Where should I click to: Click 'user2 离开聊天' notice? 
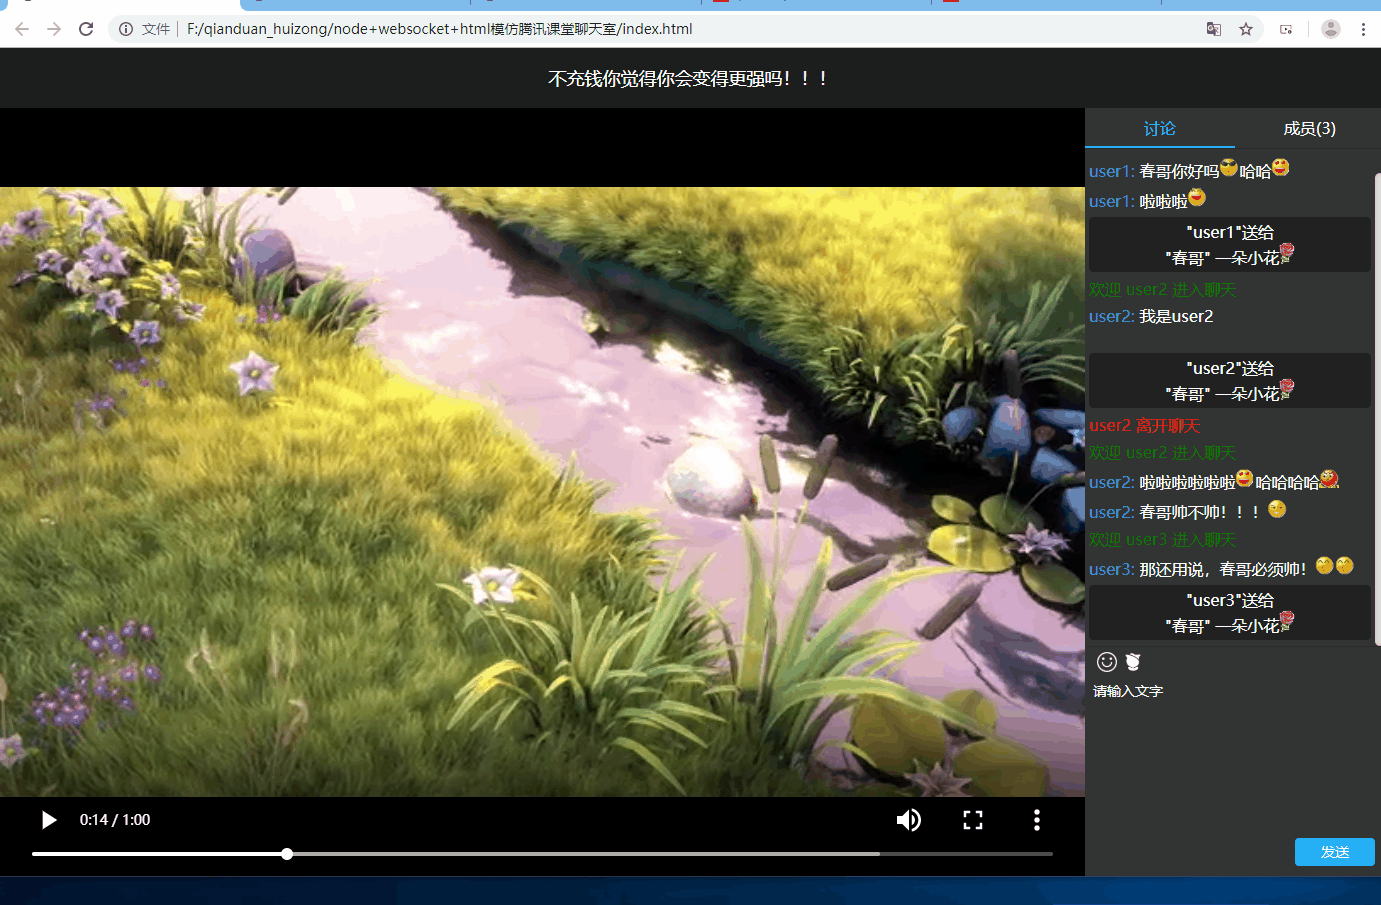(x=1144, y=426)
